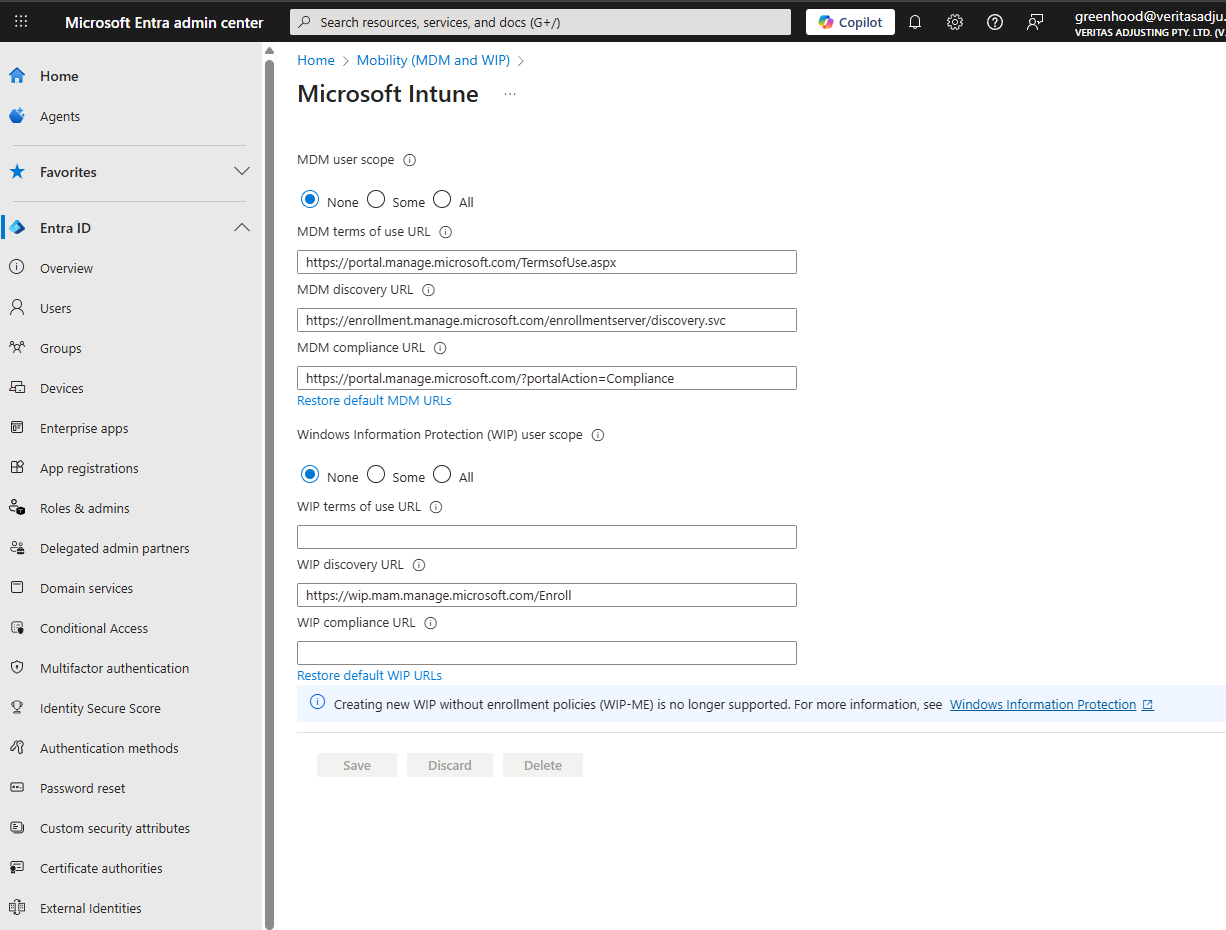Open the app launcher waffle icon
The image size is (1226, 930).
tap(21, 22)
